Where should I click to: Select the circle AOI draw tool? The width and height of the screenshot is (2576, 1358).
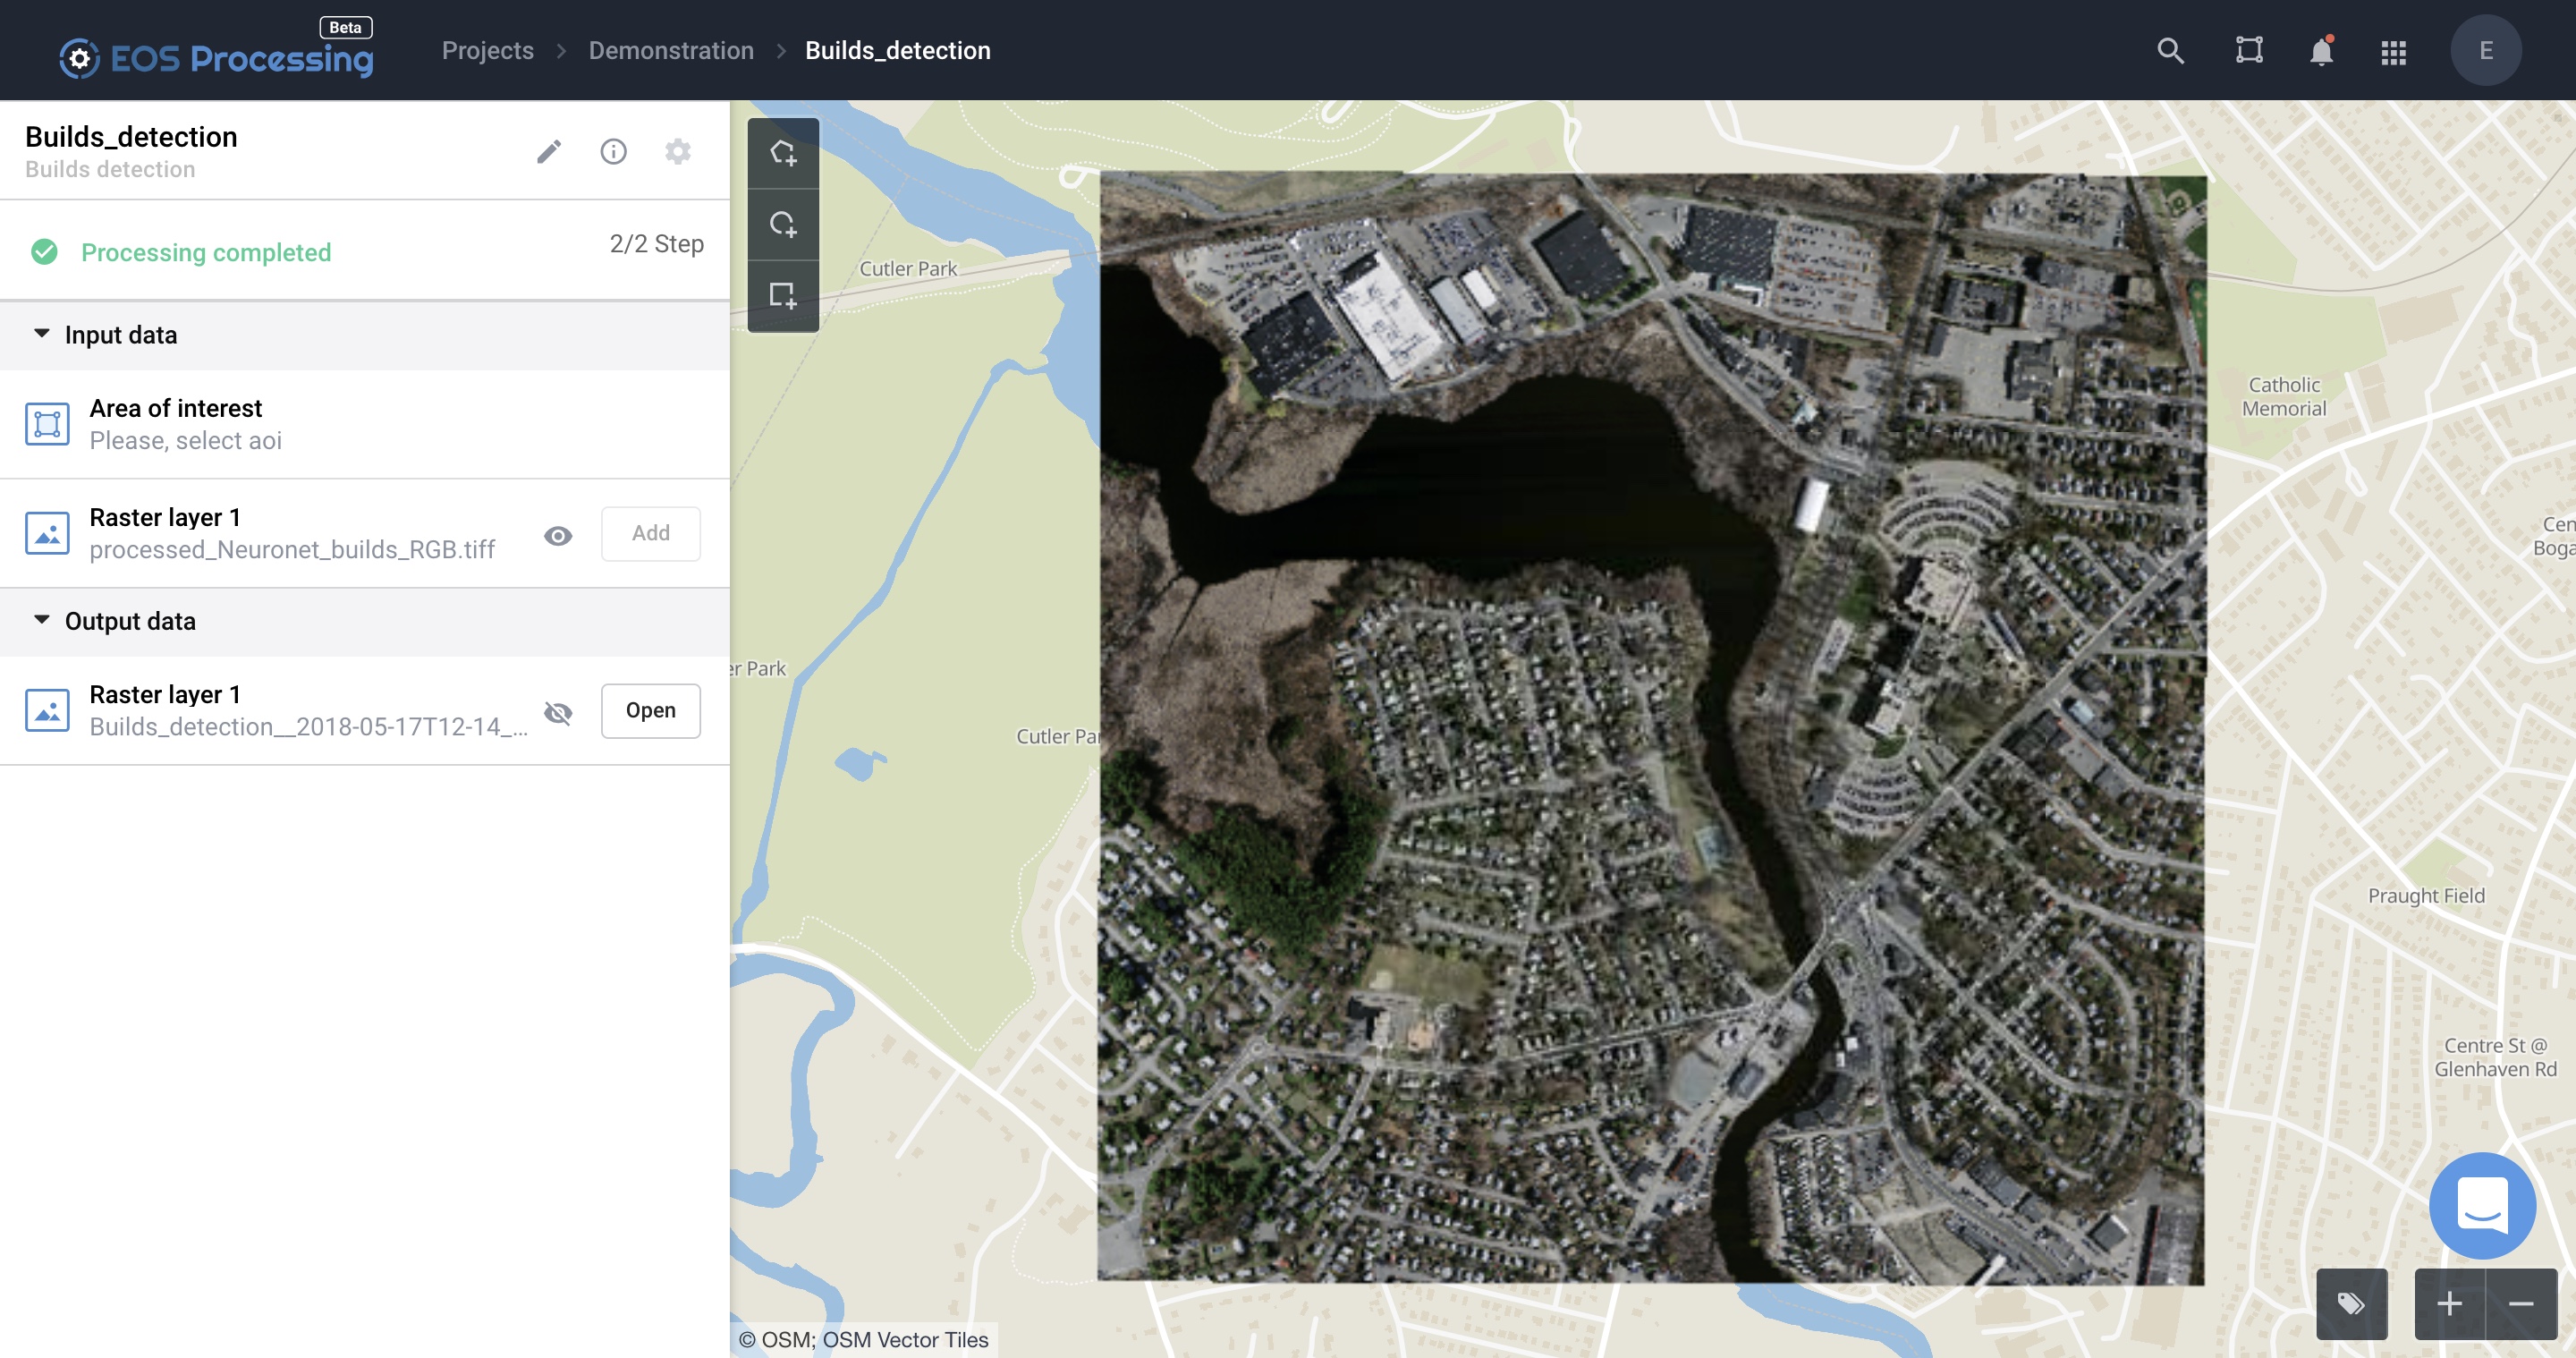783,224
